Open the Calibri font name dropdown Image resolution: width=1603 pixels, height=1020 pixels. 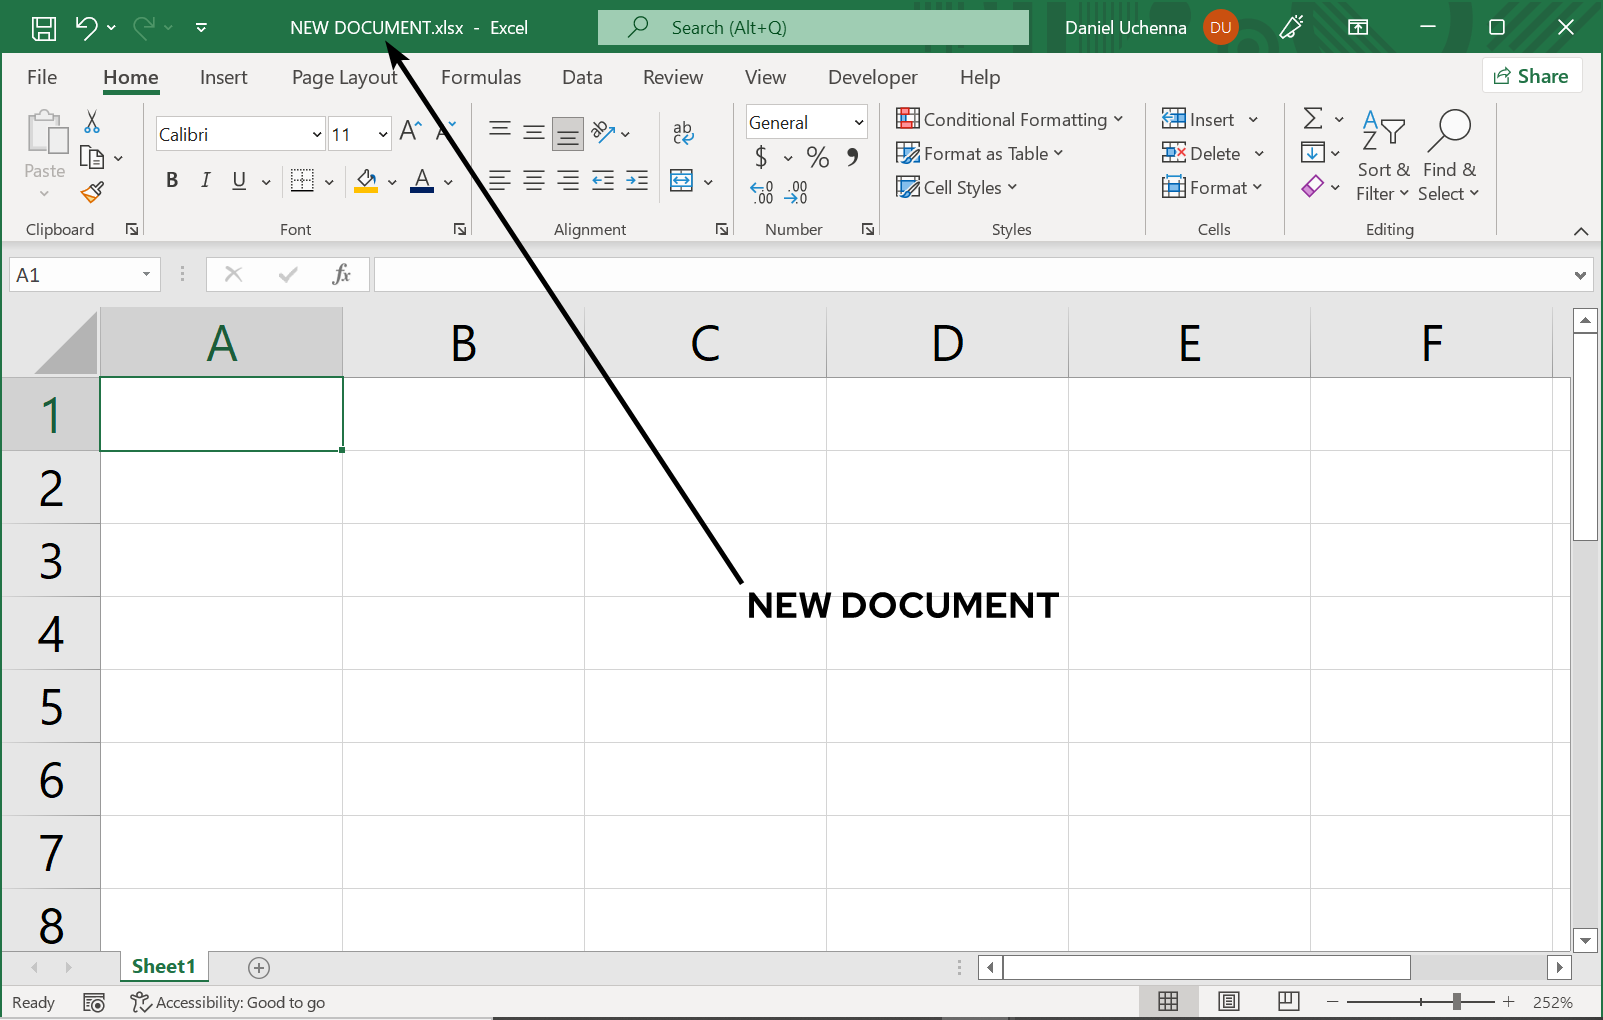316,135
